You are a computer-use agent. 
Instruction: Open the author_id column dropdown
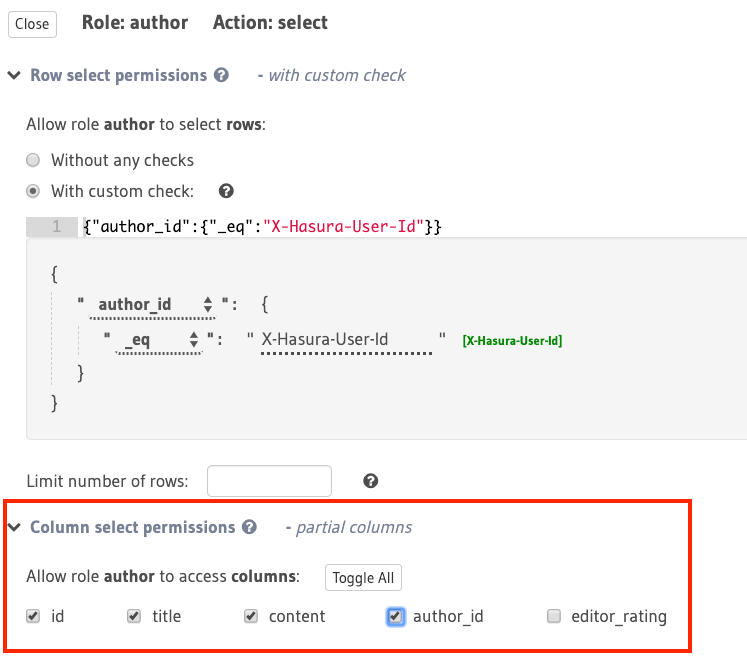[x=154, y=305]
